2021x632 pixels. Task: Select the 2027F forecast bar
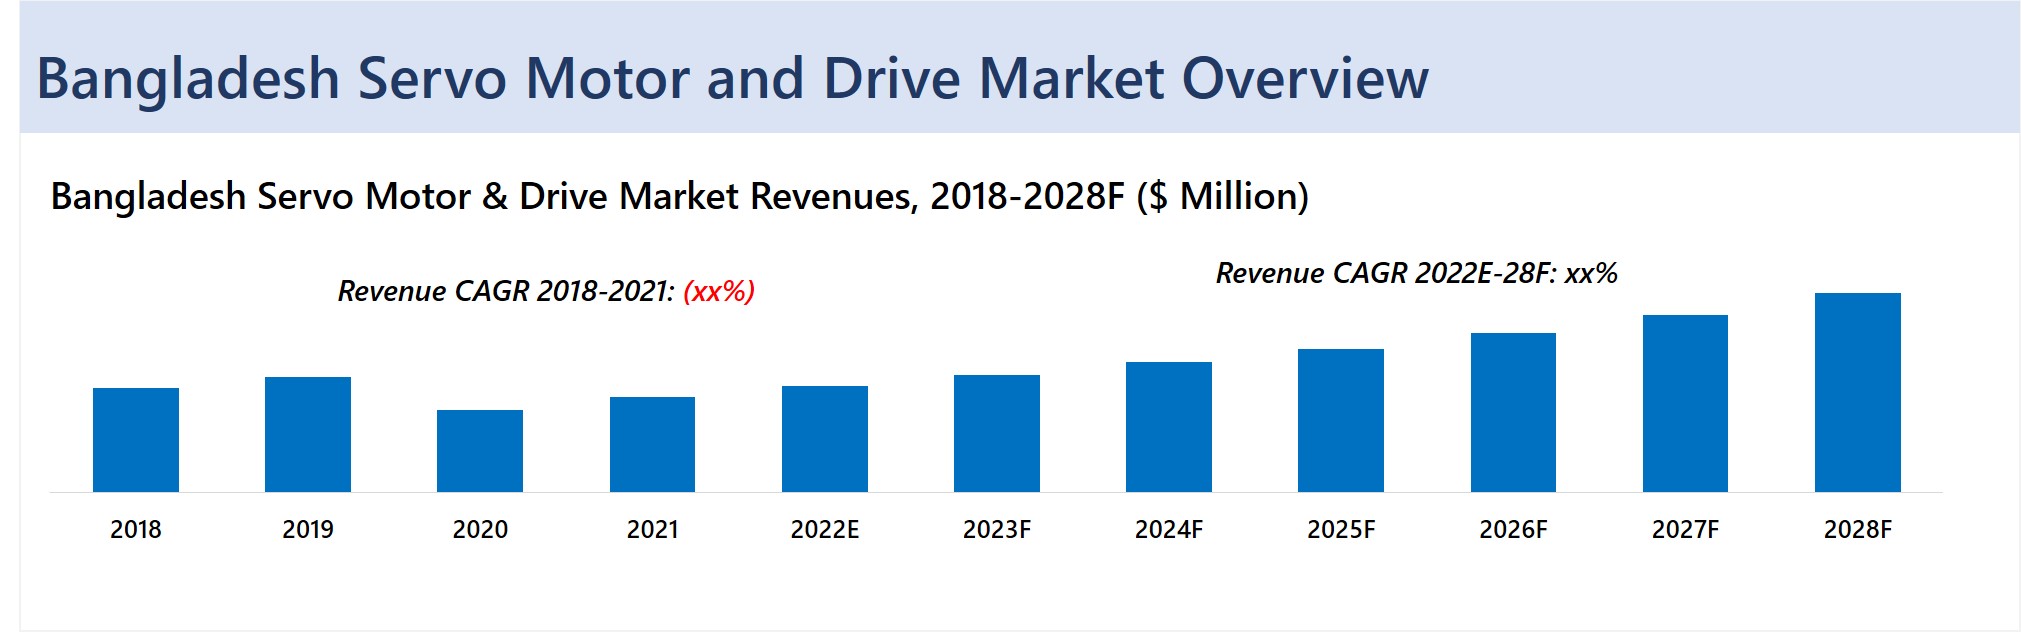pyautogui.click(x=1685, y=403)
